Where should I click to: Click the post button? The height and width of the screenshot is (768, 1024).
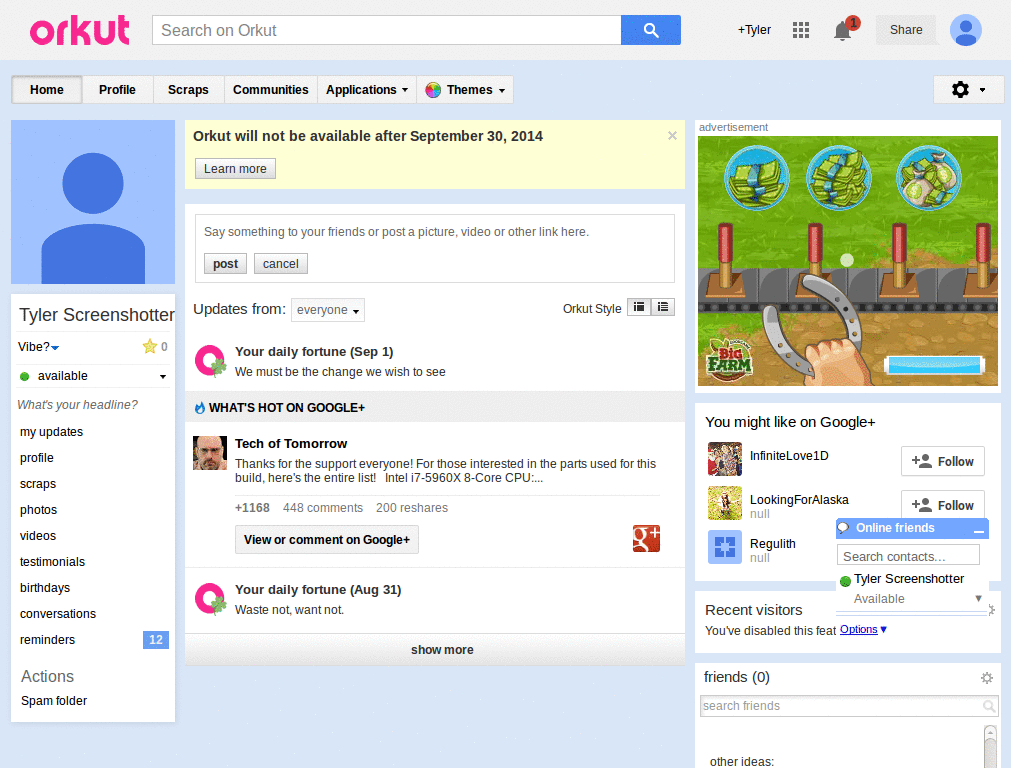pyautogui.click(x=225, y=264)
